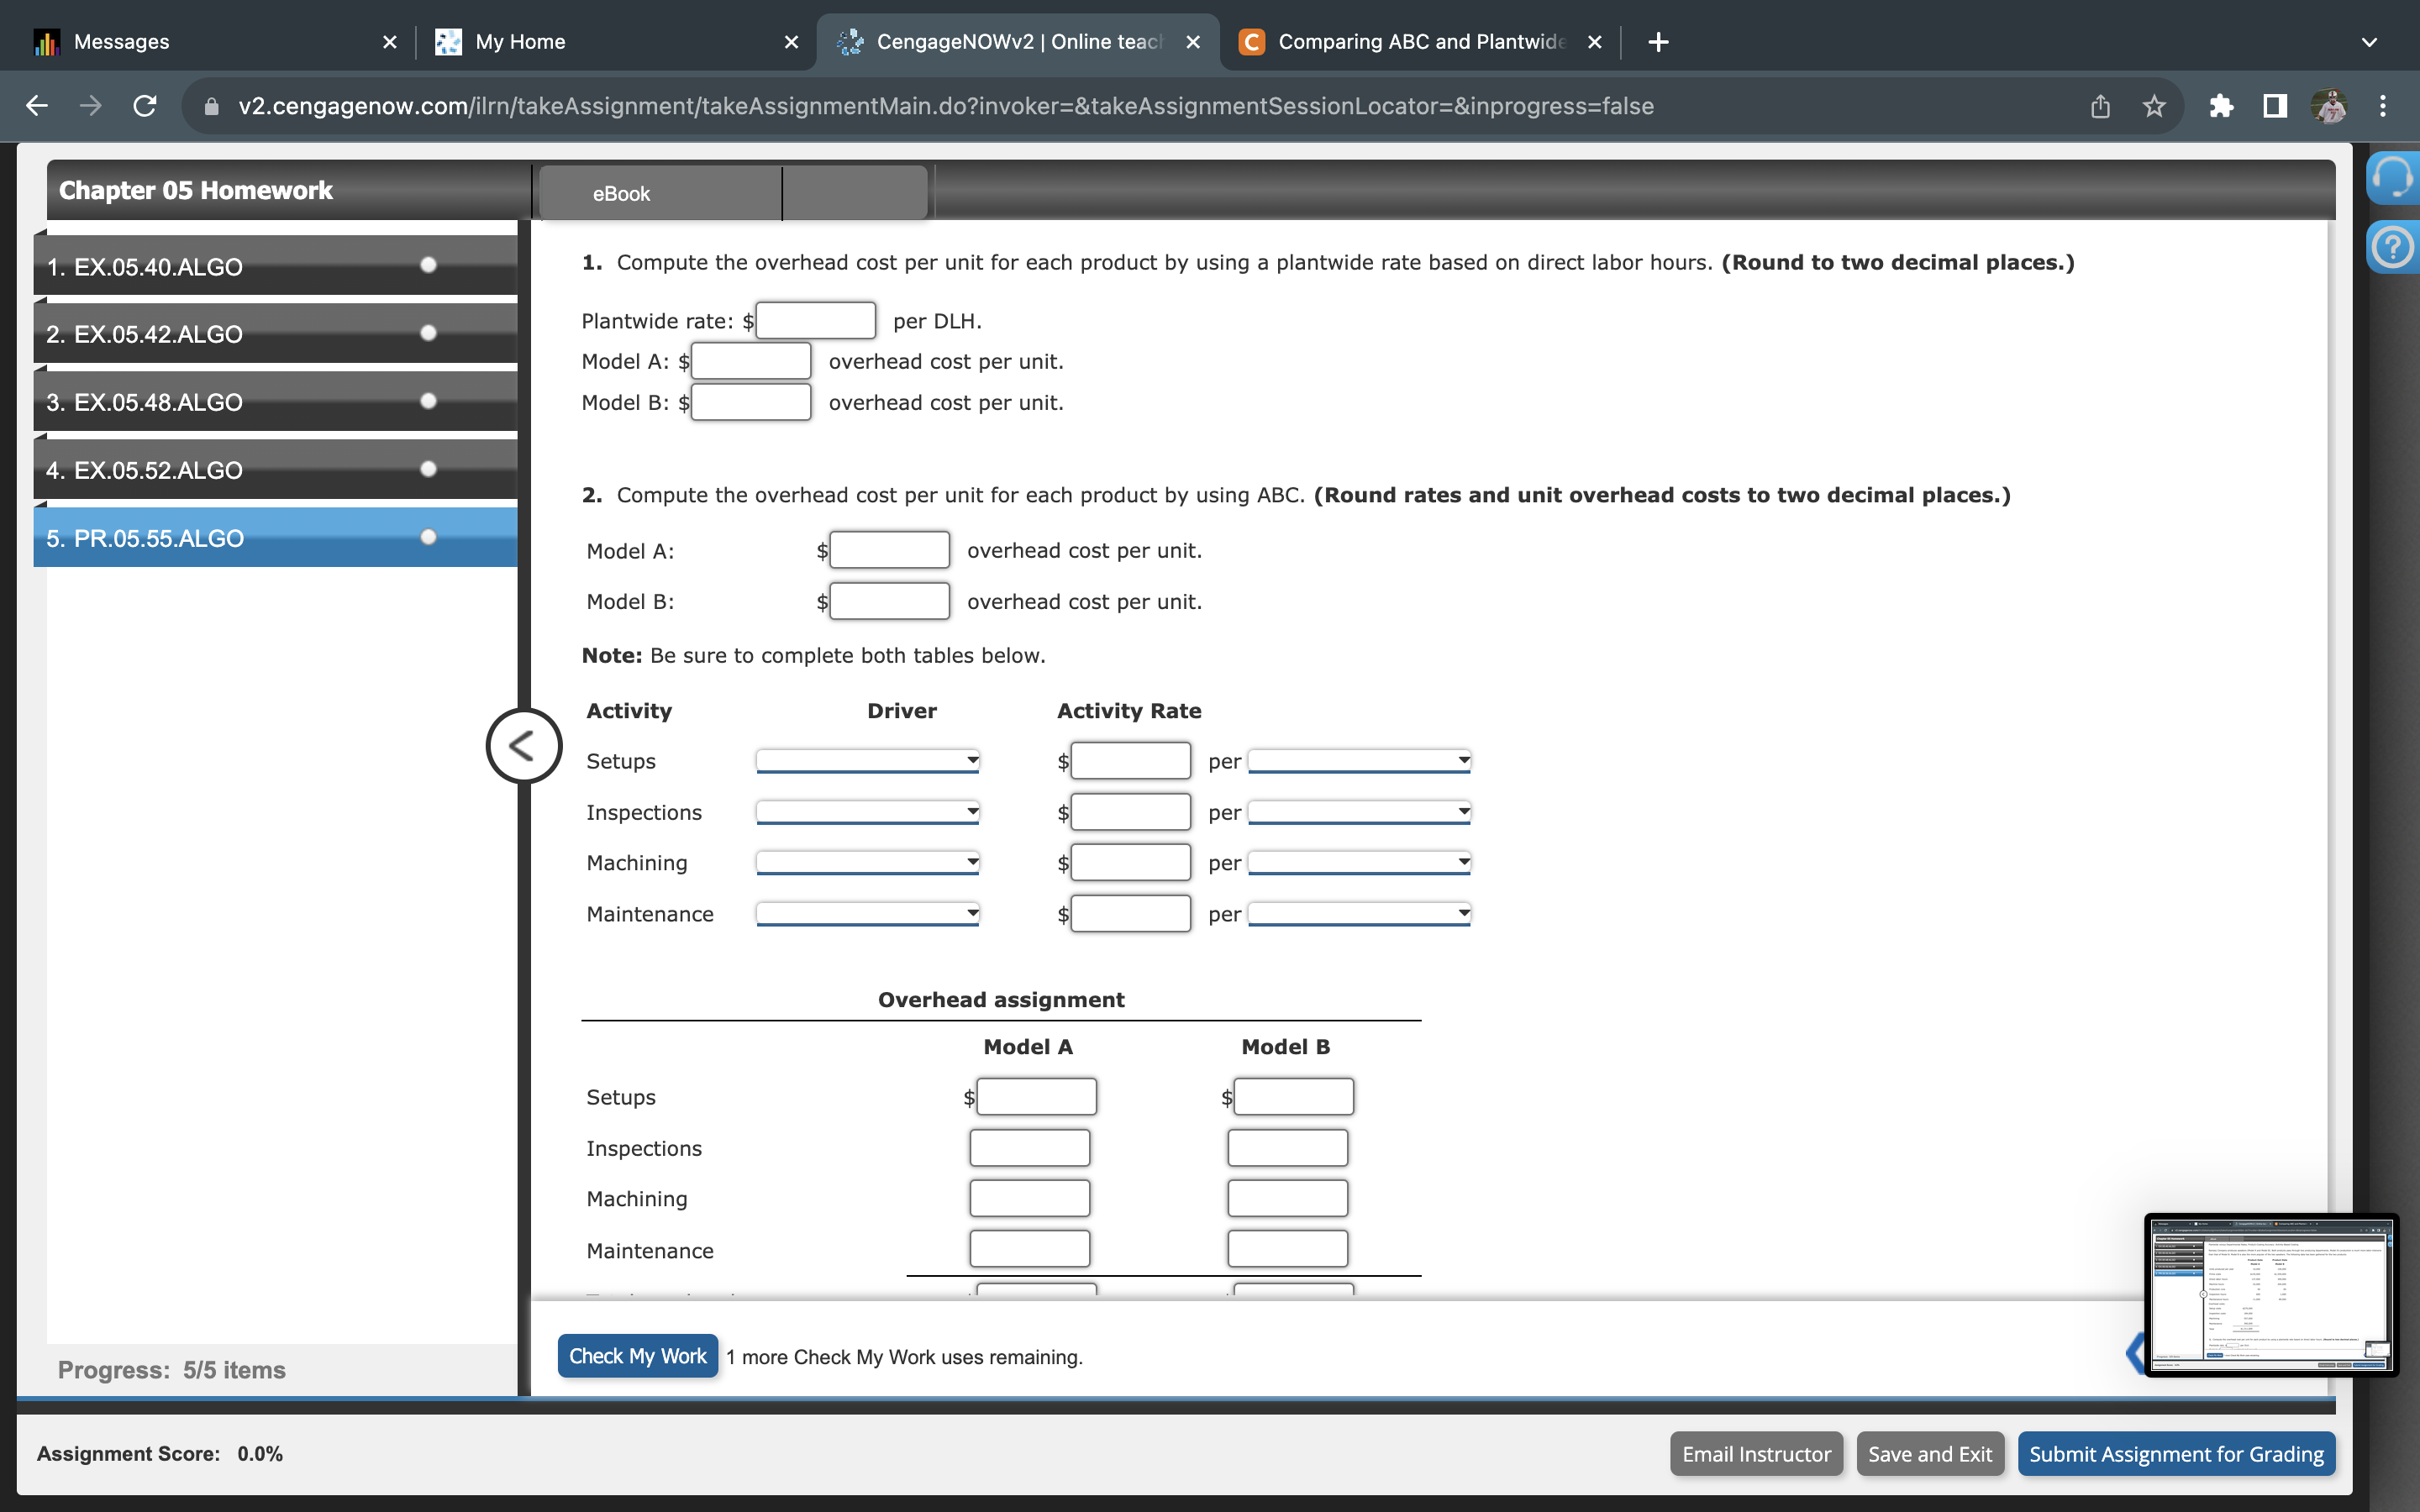Viewport: 2420px width, 1512px height.
Task: Open the Chrome three-dot menu
Action: [x=2383, y=106]
